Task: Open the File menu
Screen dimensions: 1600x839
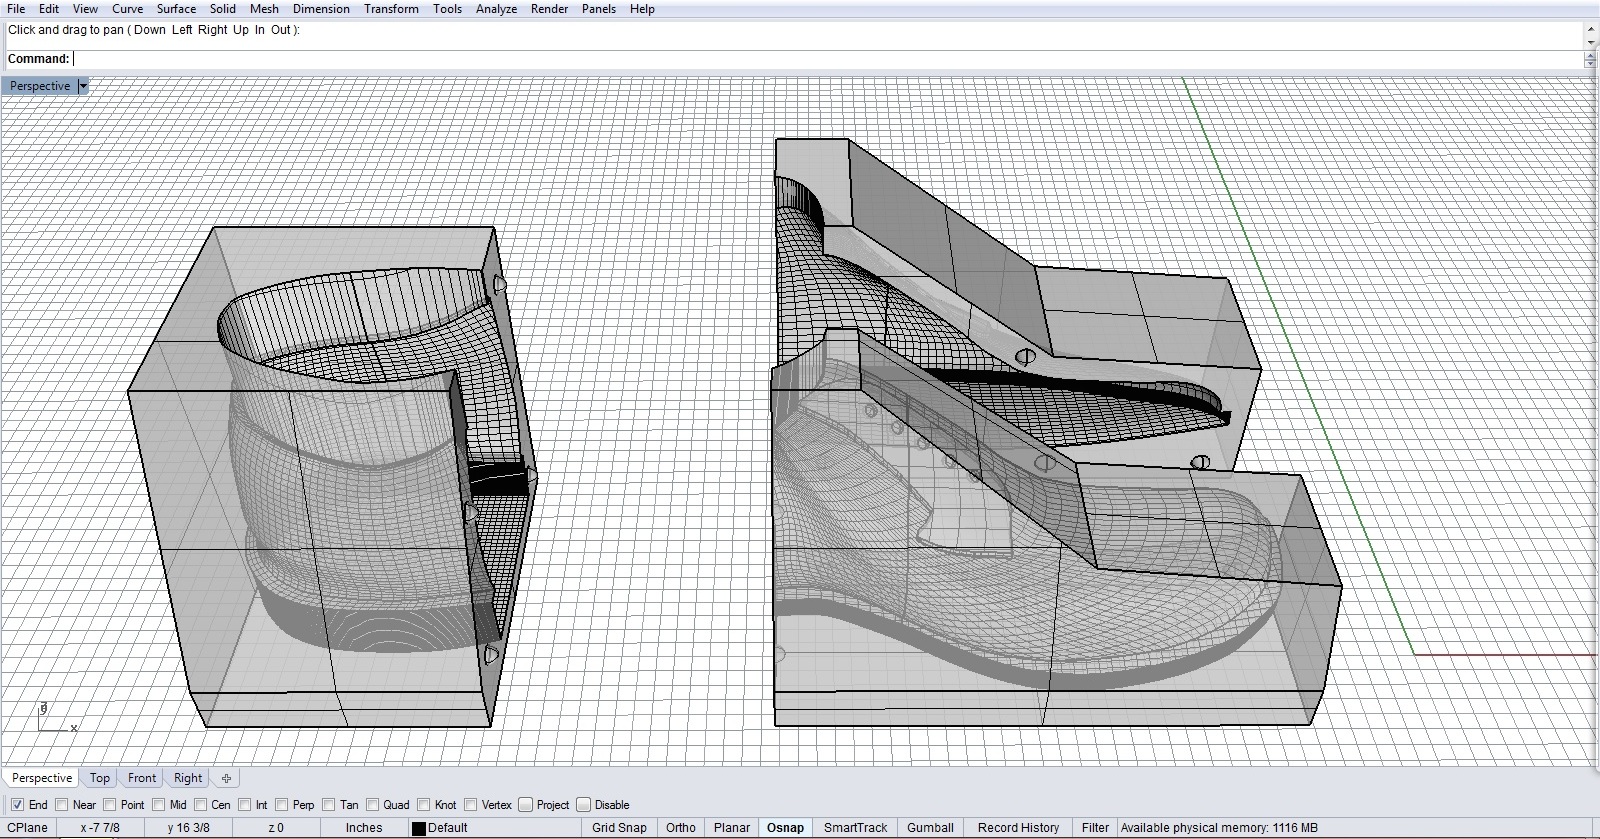Action: click(x=16, y=9)
